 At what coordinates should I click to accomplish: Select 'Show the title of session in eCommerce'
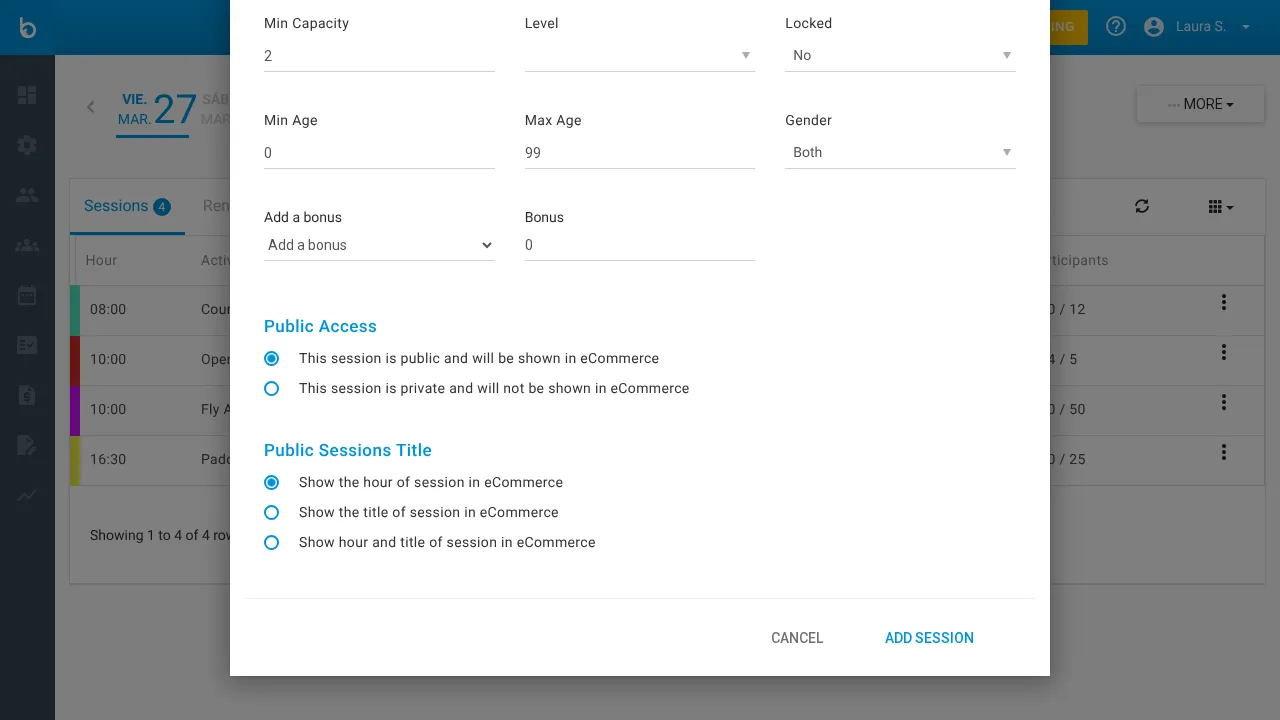click(x=271, y=512)
